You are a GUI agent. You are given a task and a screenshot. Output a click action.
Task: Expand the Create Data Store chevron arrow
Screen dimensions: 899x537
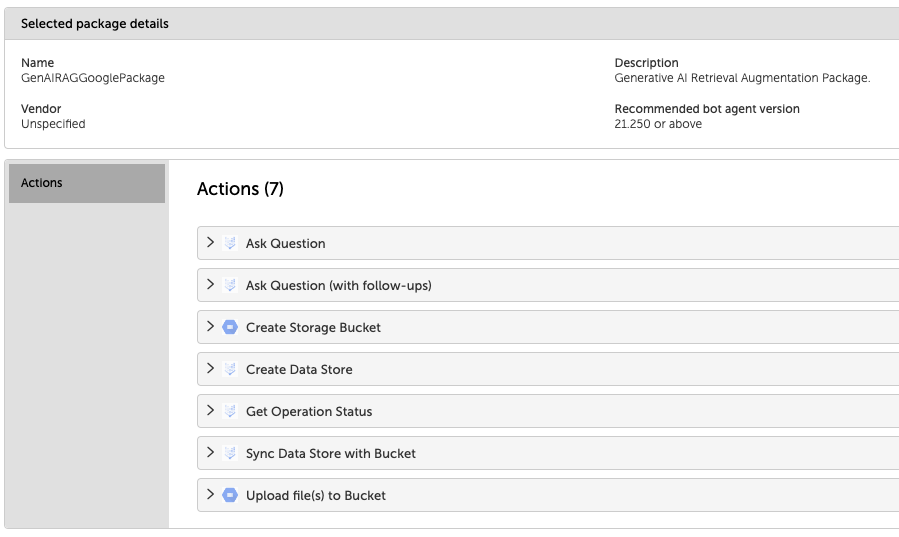(210, 369)
